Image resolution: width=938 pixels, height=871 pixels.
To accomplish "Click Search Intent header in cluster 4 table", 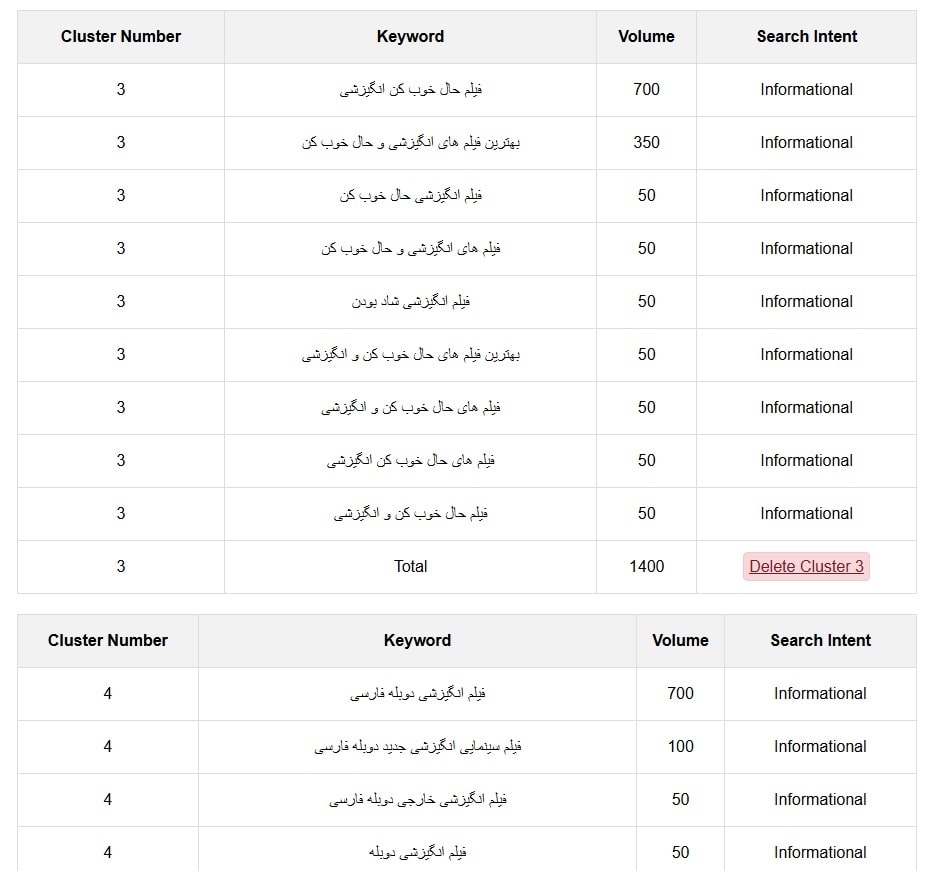I will [x=820, y=641].
